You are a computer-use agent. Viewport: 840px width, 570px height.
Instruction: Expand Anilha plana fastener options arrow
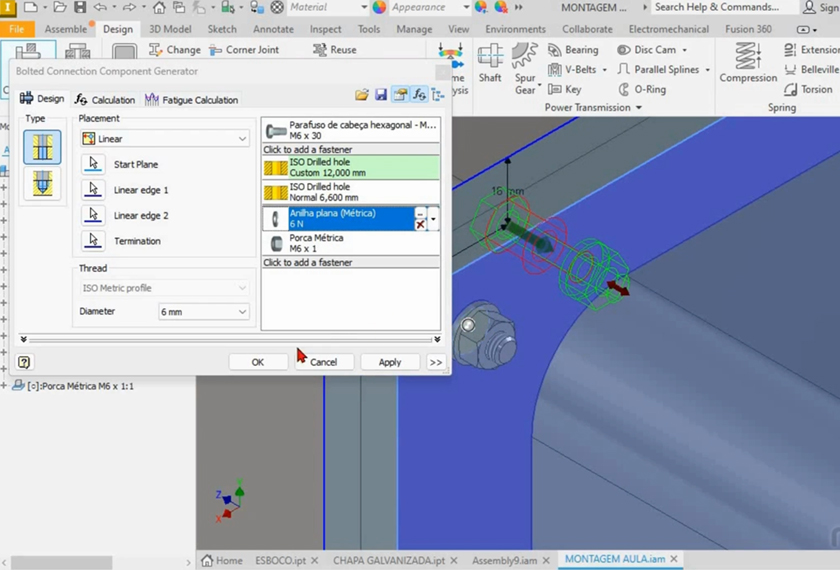point(433,218)
